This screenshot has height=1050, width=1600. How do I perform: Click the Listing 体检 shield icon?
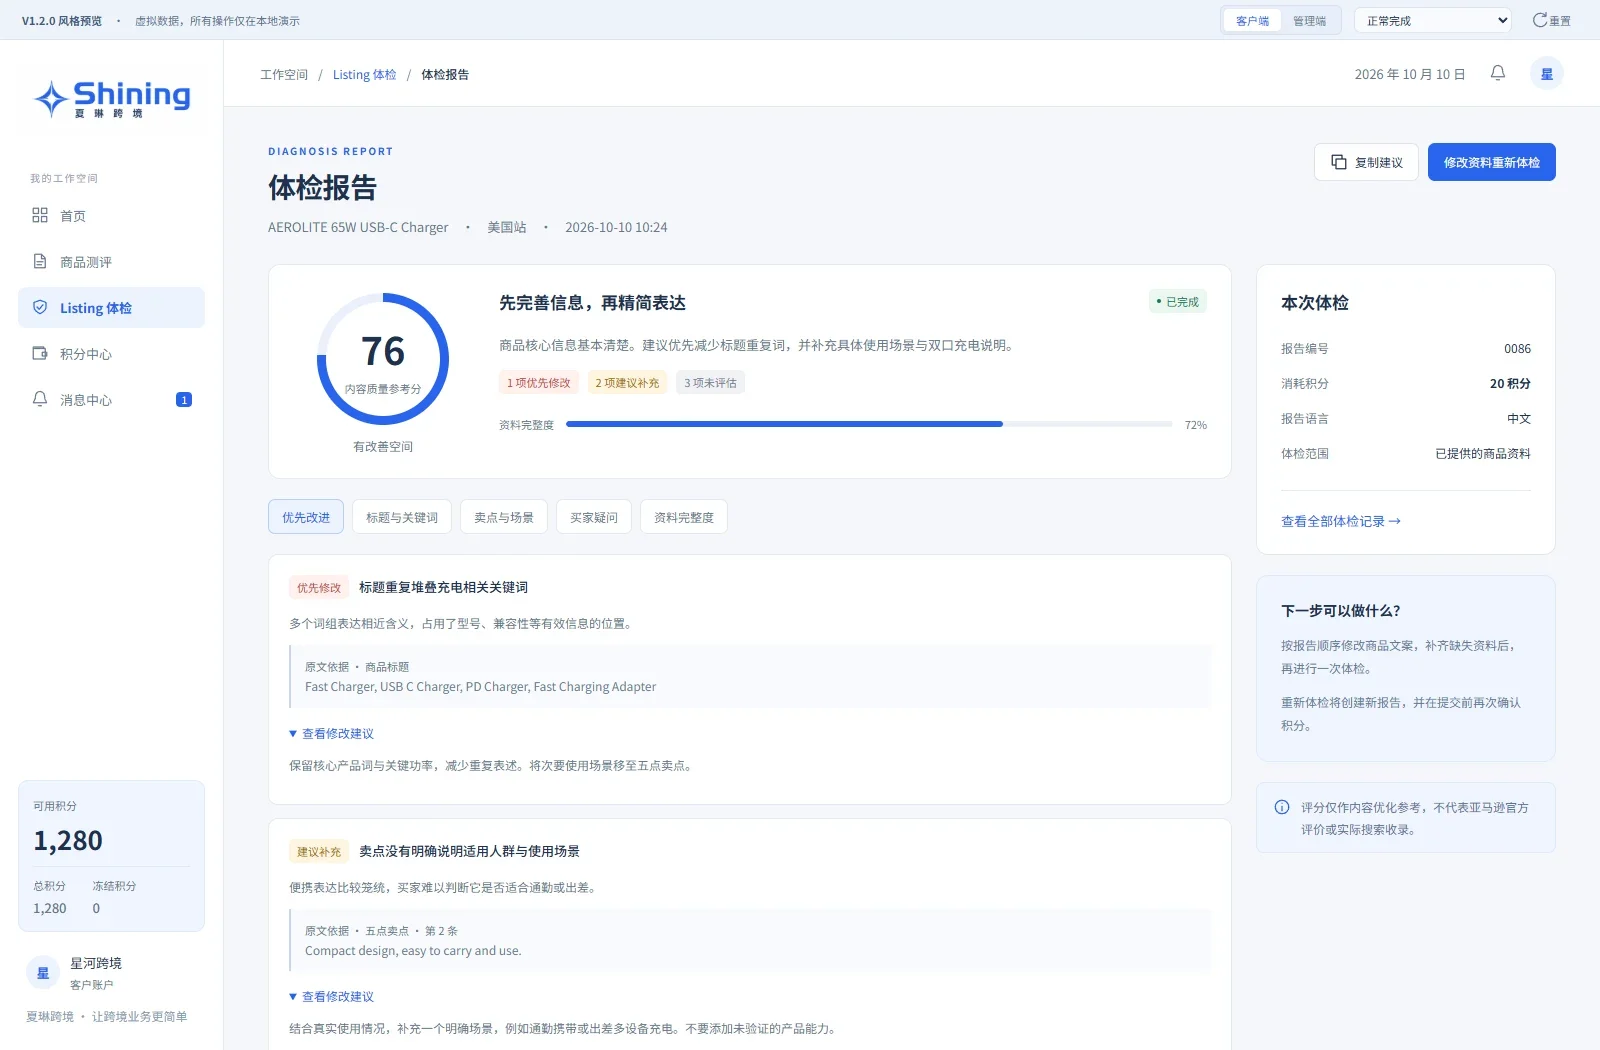[x=40, y=307]
